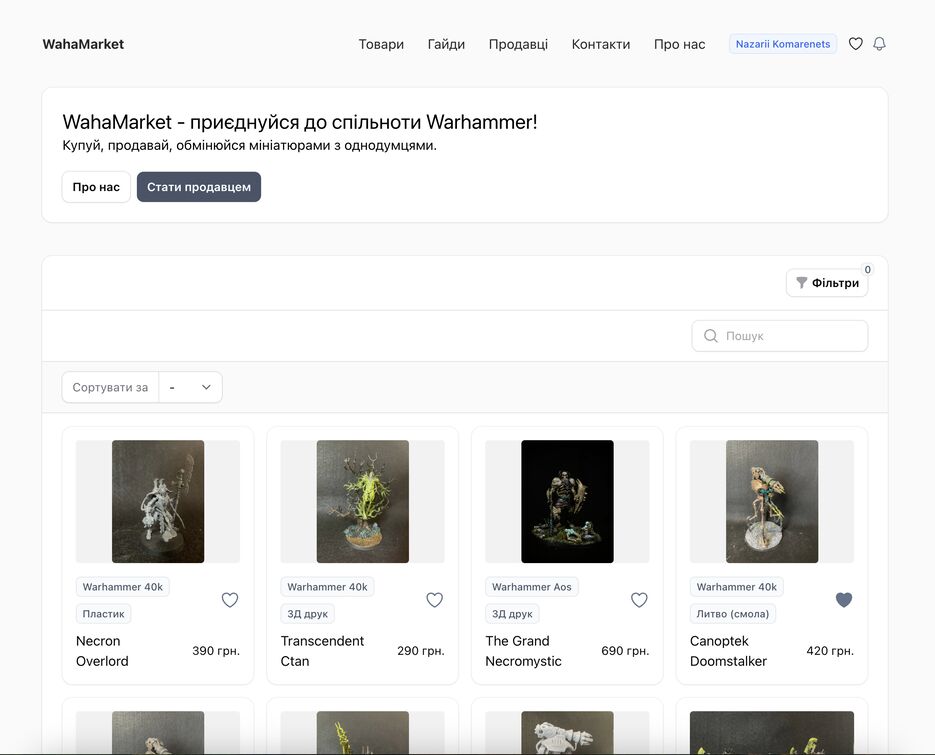935x755 pixels.
Task: Click the 690 грн. price
Action: (x=625, y=651)
